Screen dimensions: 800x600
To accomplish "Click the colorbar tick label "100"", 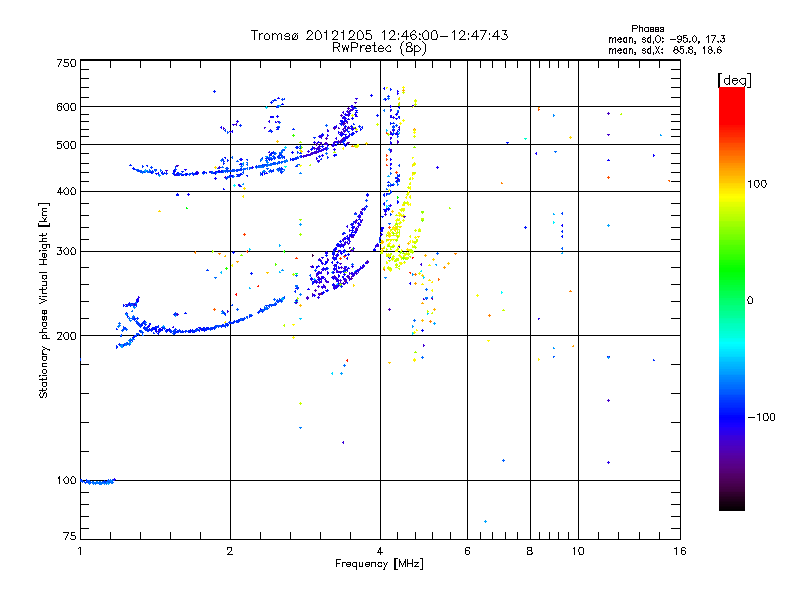I will [757, 184].
